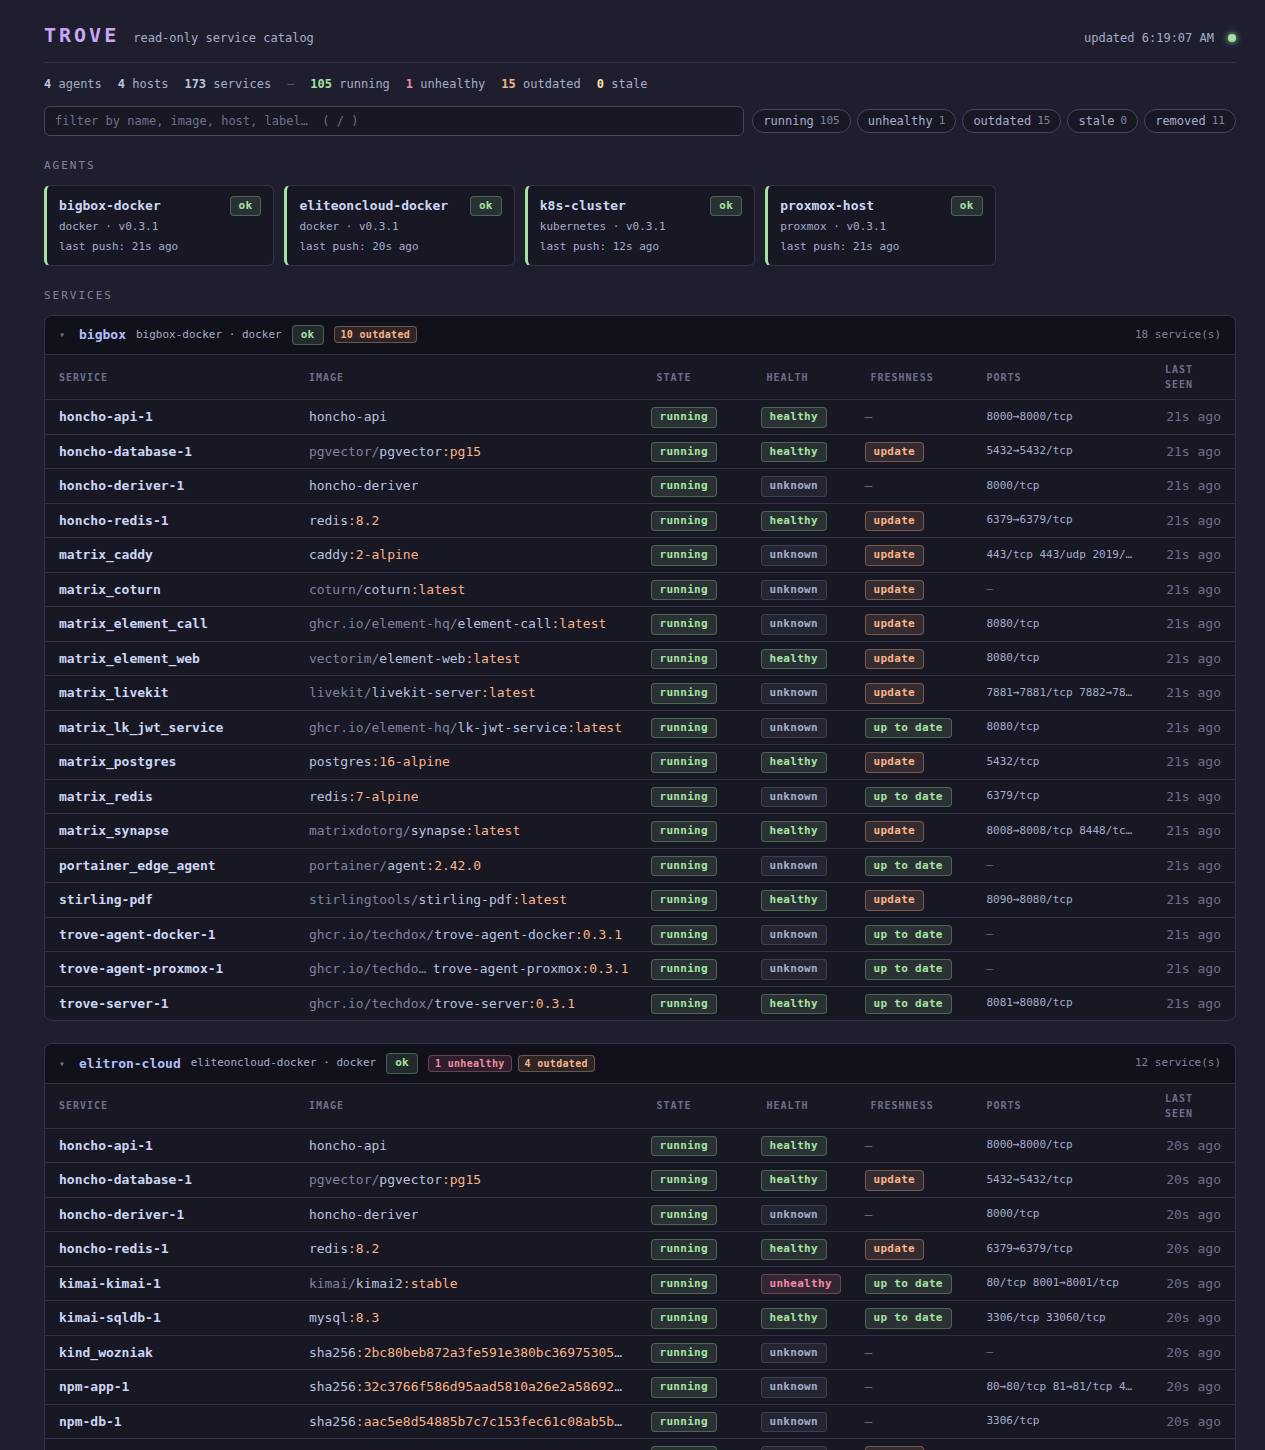Click up to date badge on trove-server-1
Image resolution: width=1265 pixels, height=1450 pixels.
click(908, 1004)
